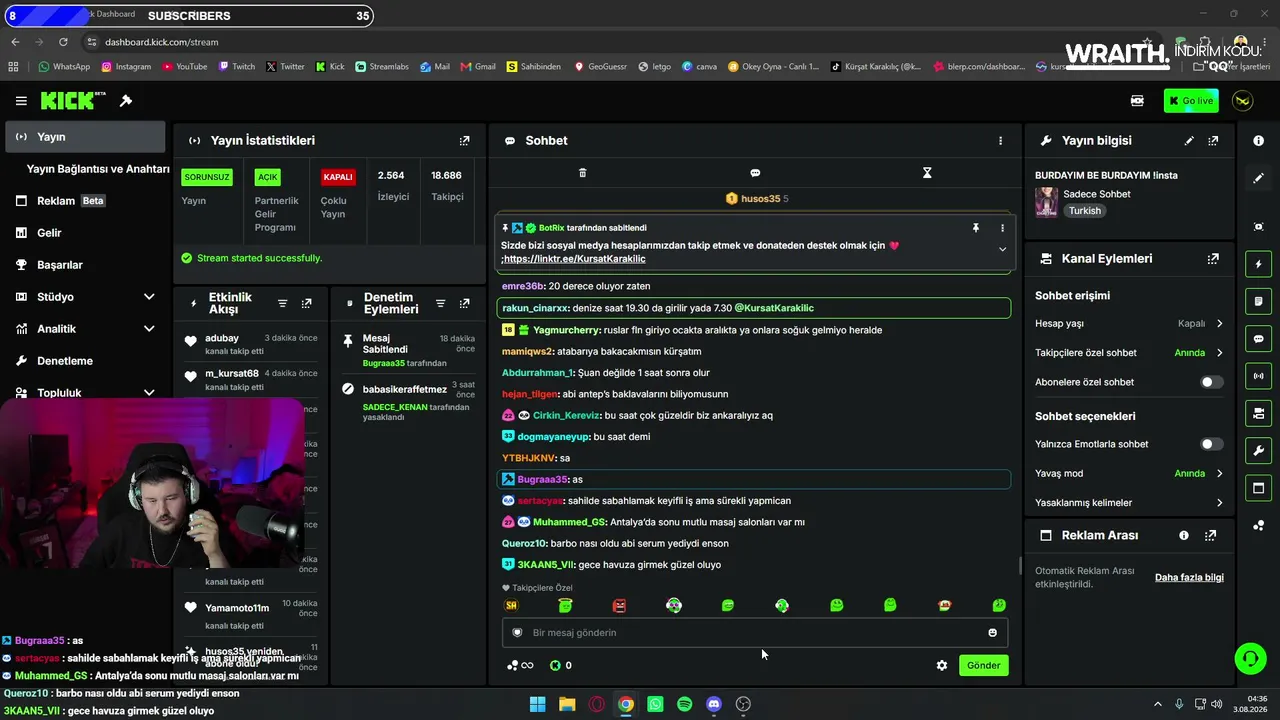Image resolution: width=1280 pixels, height=720 pixels.
Task: Expand the Topluluk sidebar section
Action: coord(149,393)
